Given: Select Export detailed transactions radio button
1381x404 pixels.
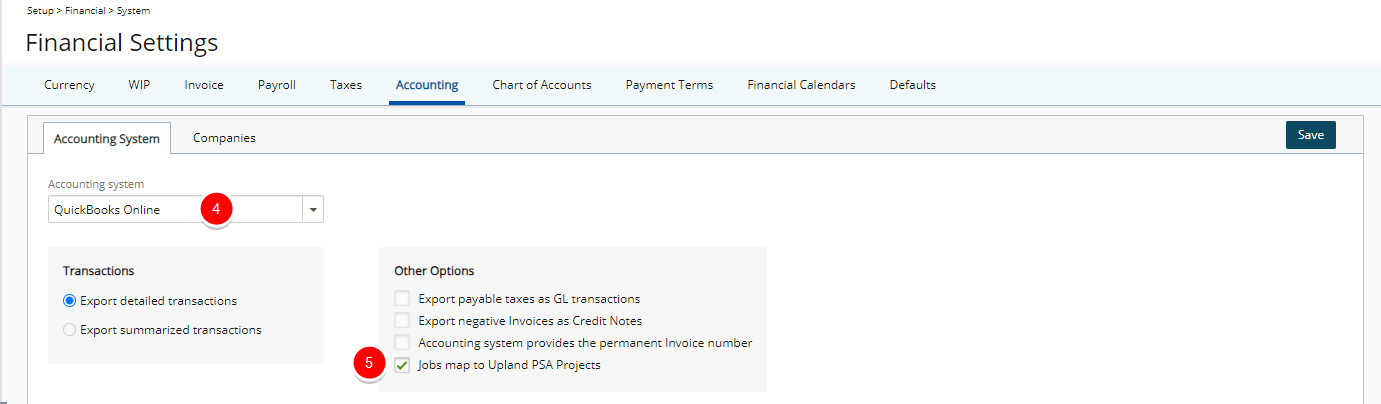Looking at the screenshot, I should tap(70, 300).
